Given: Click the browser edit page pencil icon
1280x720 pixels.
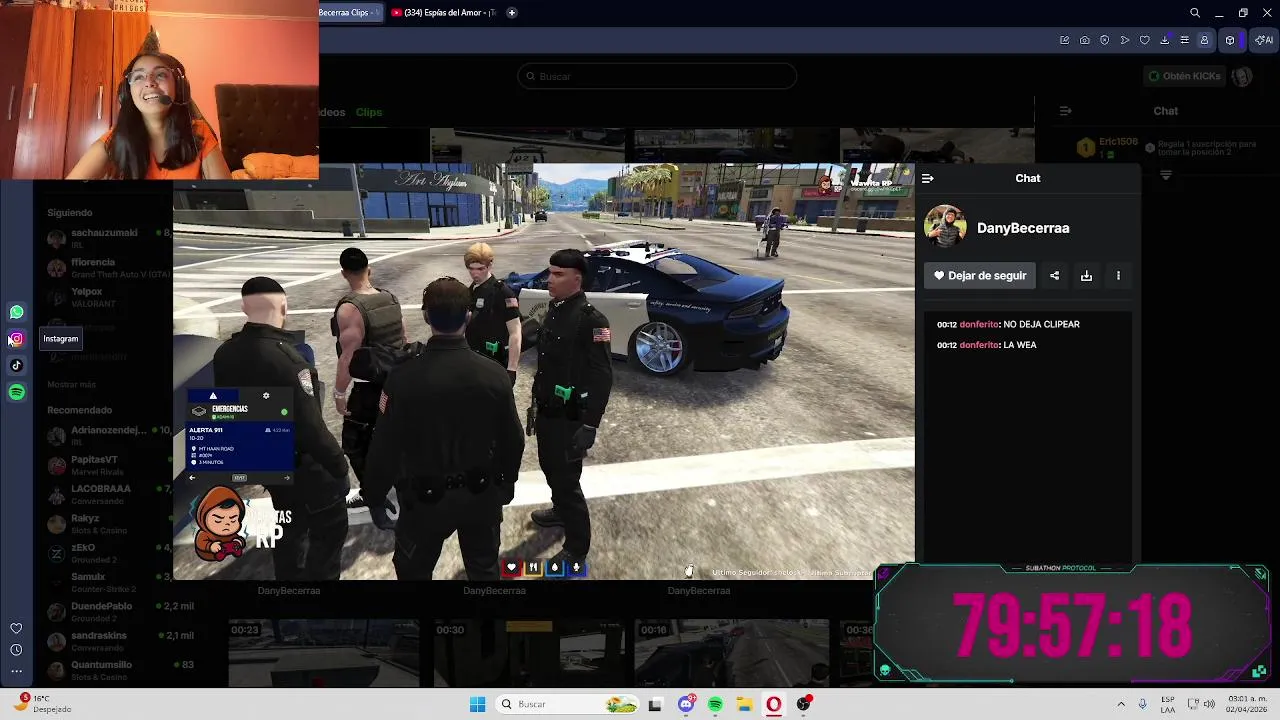Looking at the screenshot, I should point(1064,40).
